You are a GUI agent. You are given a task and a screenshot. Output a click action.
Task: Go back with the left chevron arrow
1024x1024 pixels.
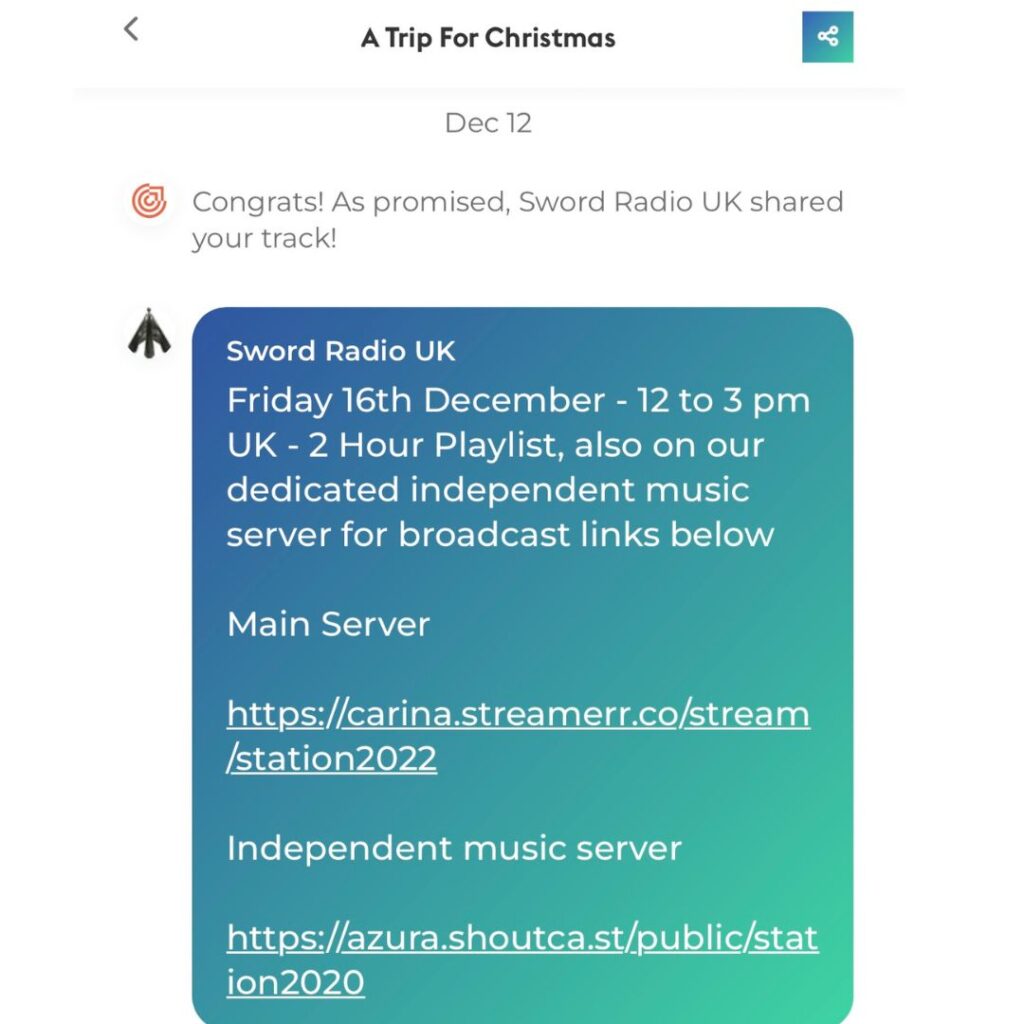point(131,29)
